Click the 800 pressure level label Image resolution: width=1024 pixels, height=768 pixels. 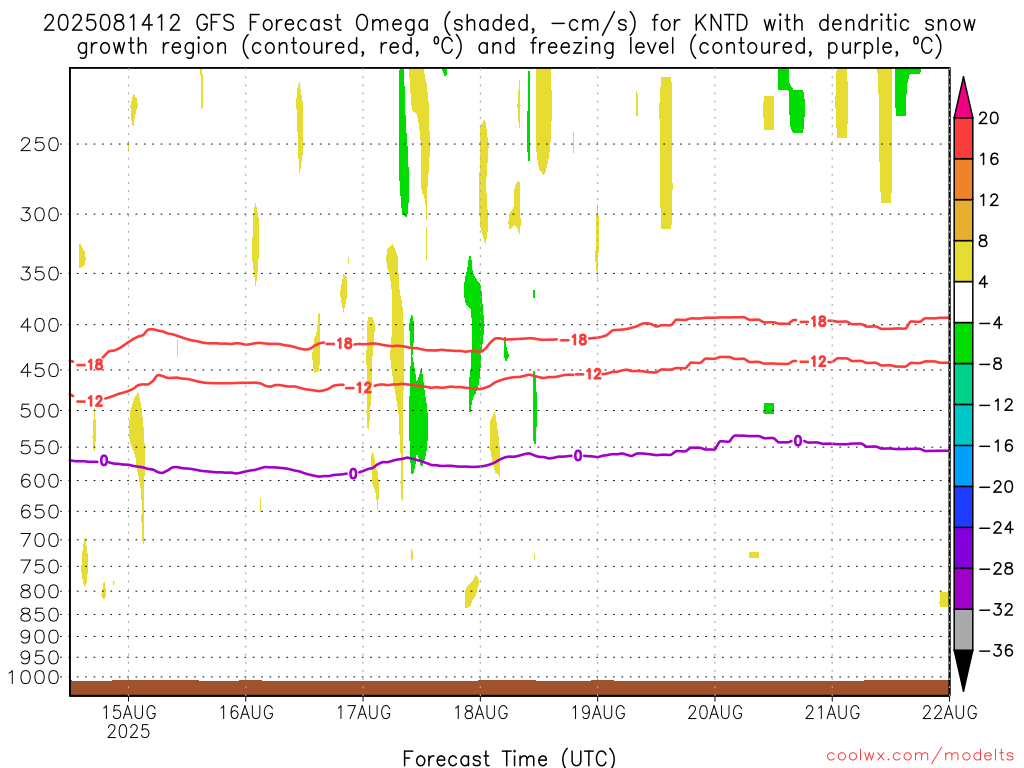(x=40, y=592)
